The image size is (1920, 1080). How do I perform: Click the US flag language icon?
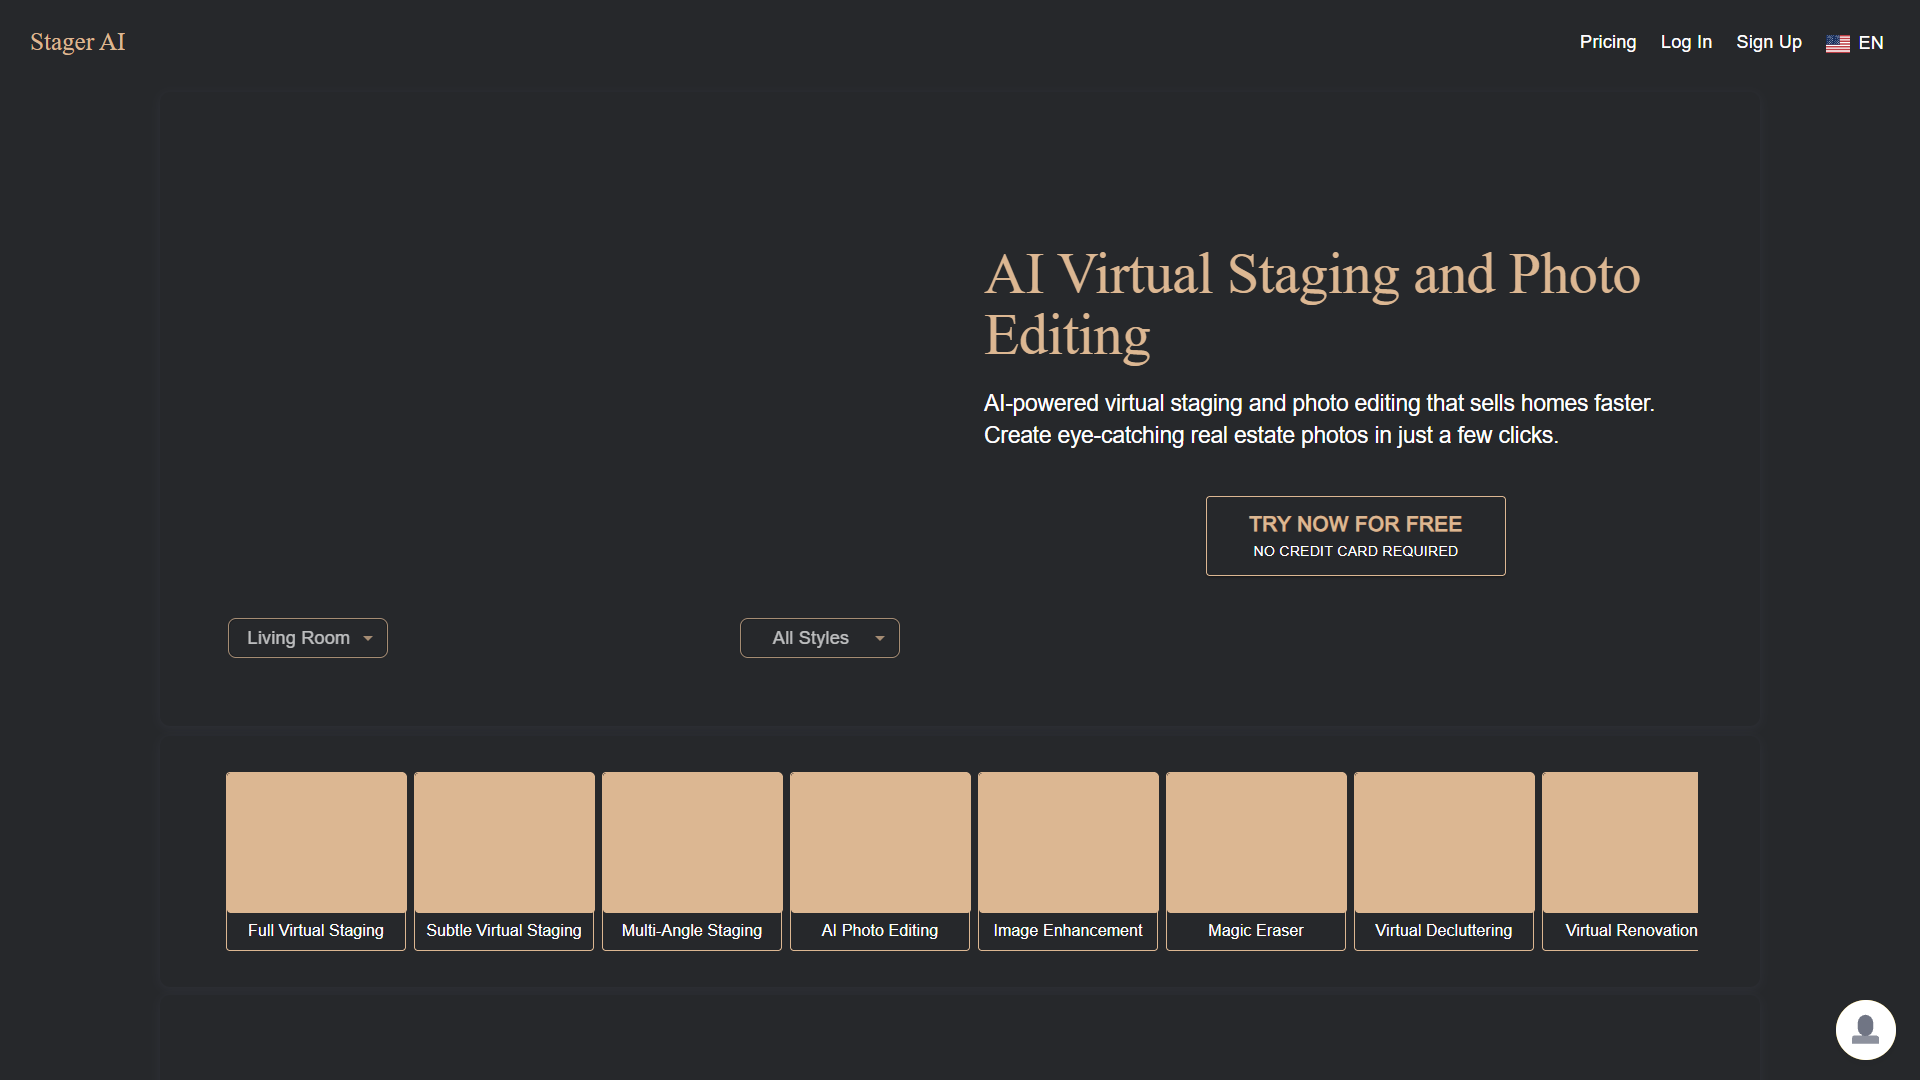coord(1837,43)
